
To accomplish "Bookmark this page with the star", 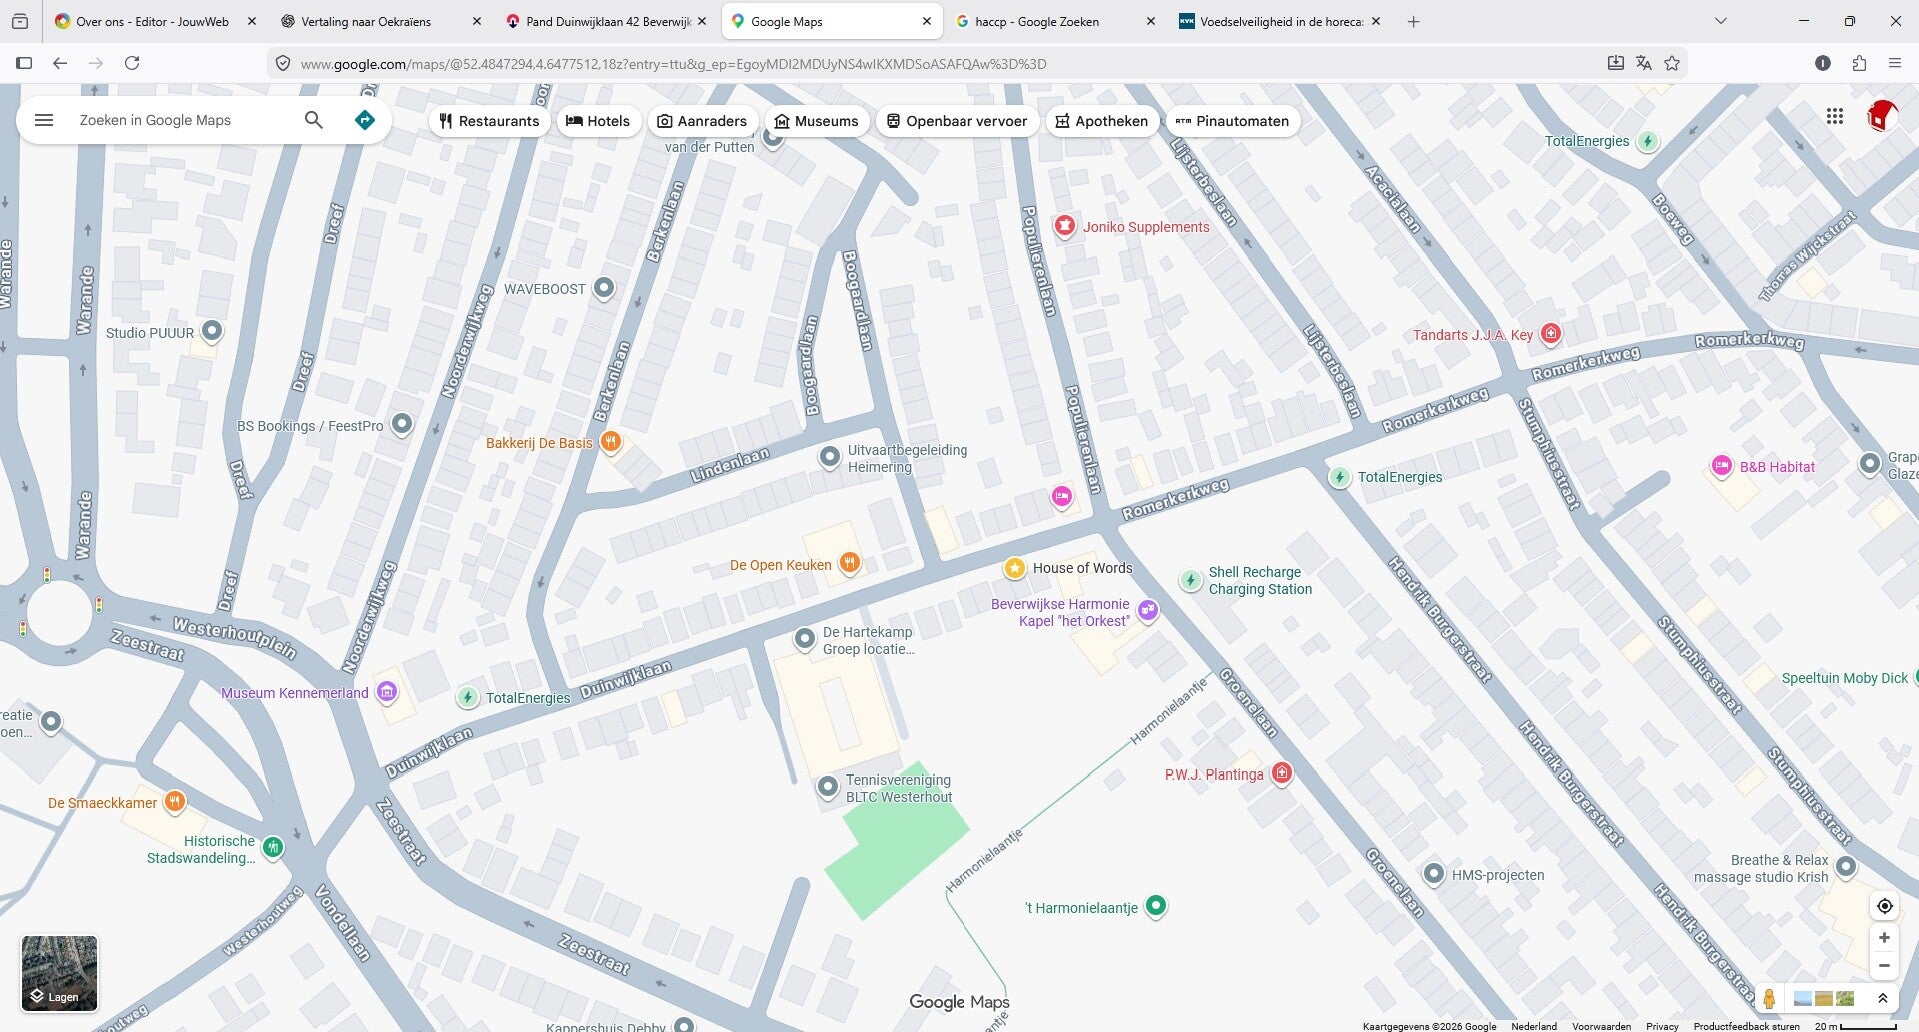I will [x=1672, y=63].
